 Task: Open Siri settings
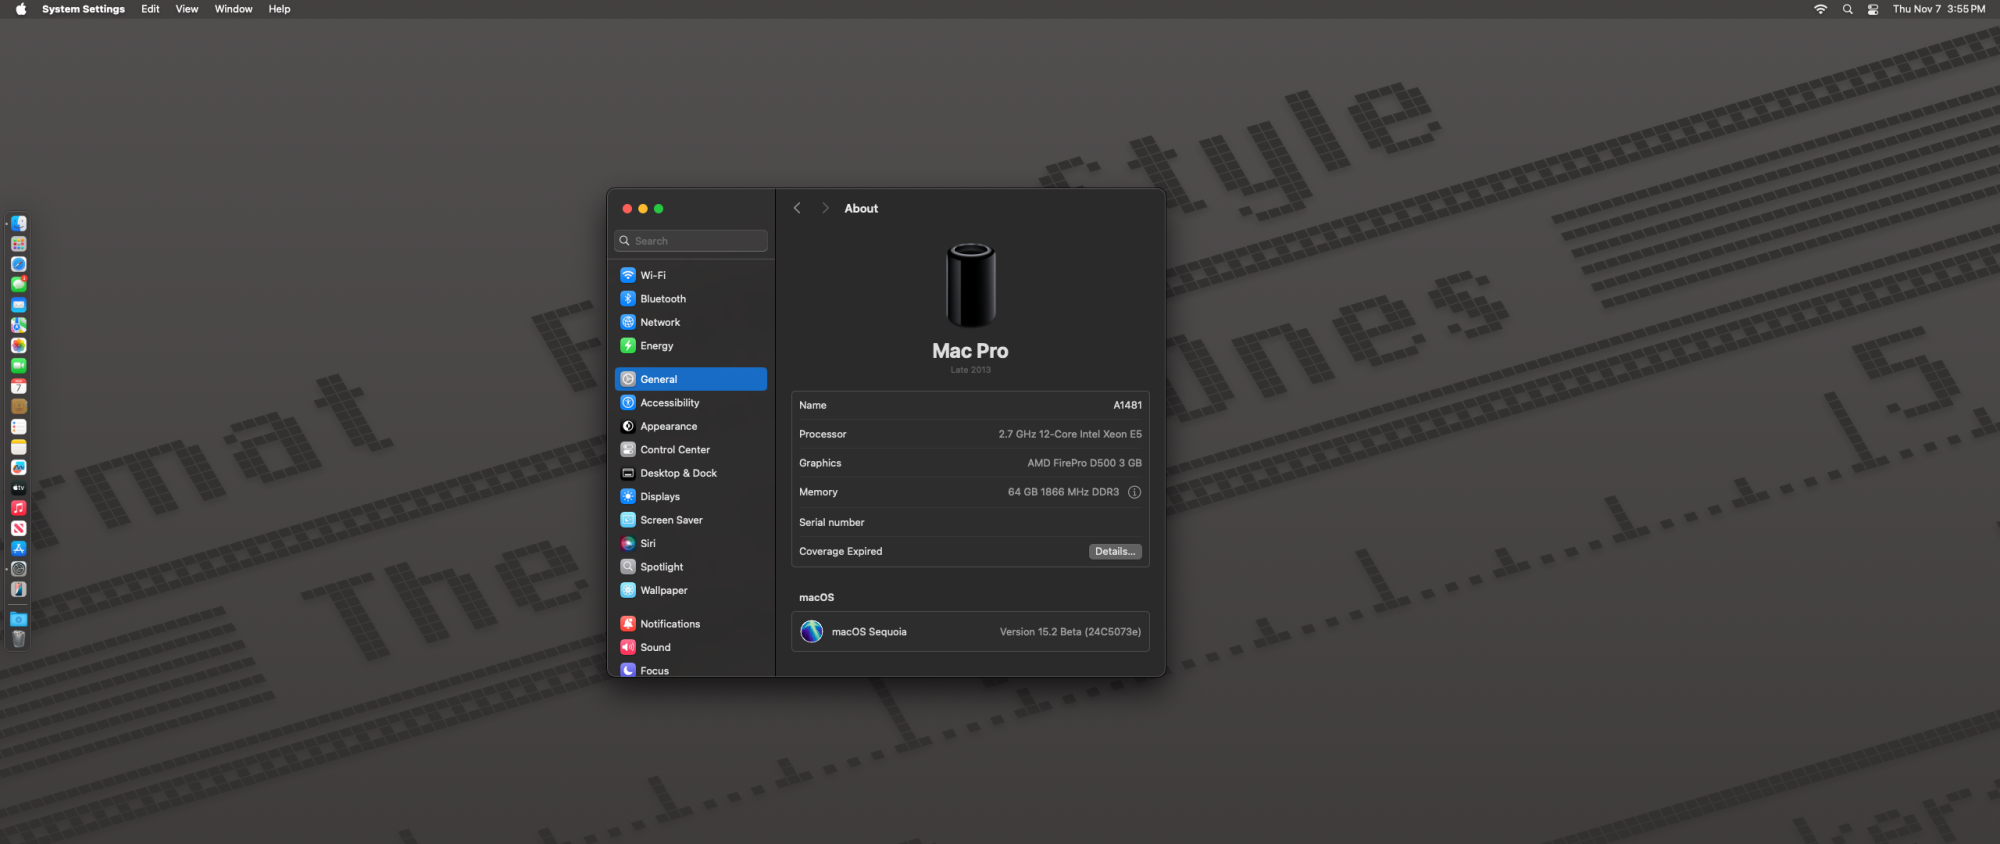(691, 544)
